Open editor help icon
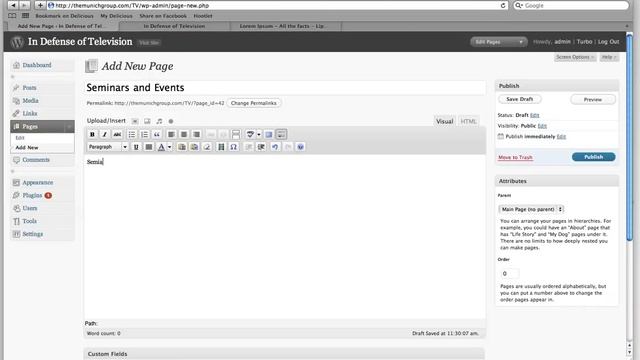Viewport: 640px width, 360px height. tap(300, 147)
